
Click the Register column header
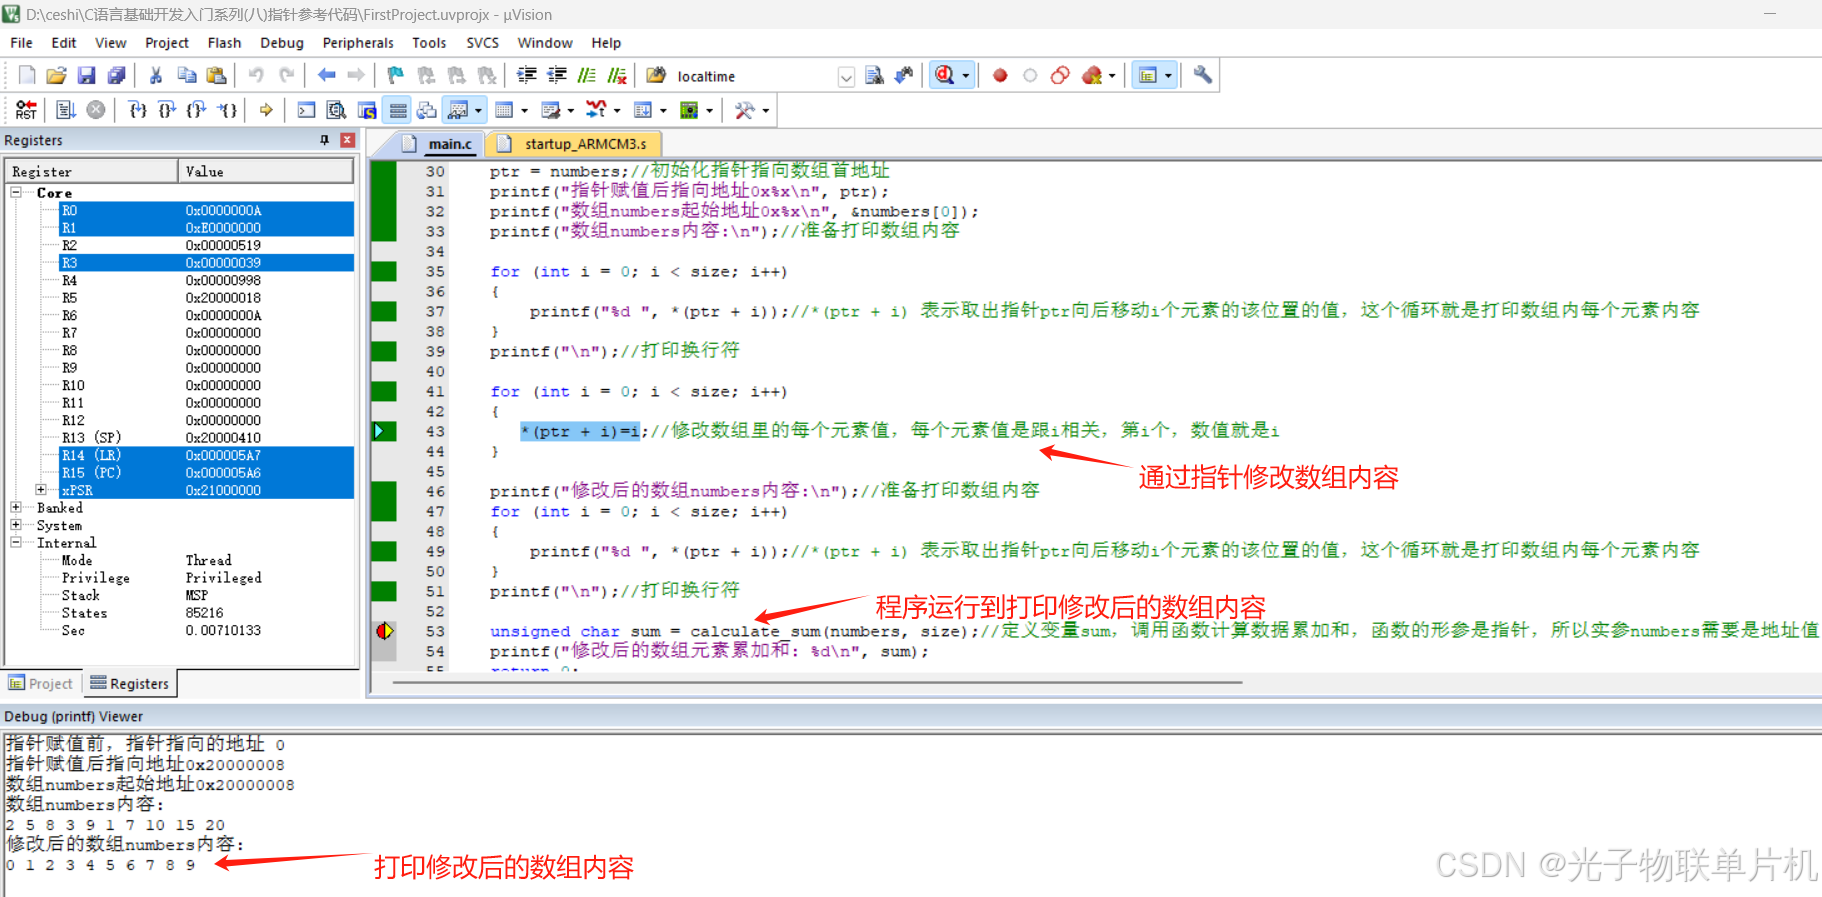[x=92, y=171]
